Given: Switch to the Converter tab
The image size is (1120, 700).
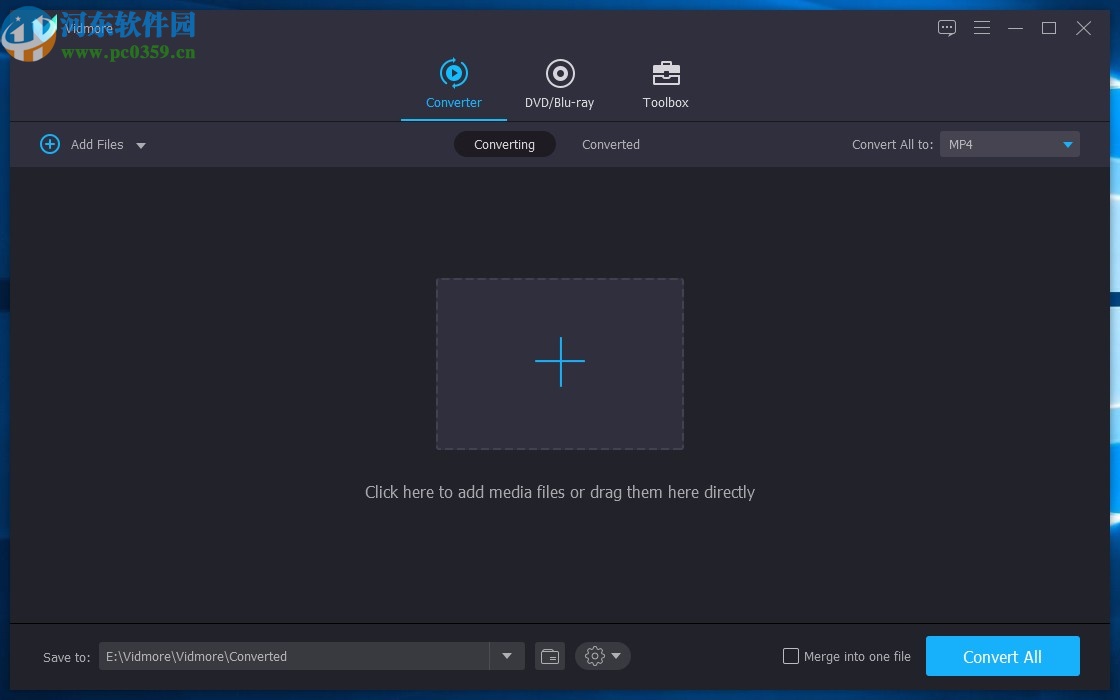Looking at the screenshot, I should (x=454, y=85).
